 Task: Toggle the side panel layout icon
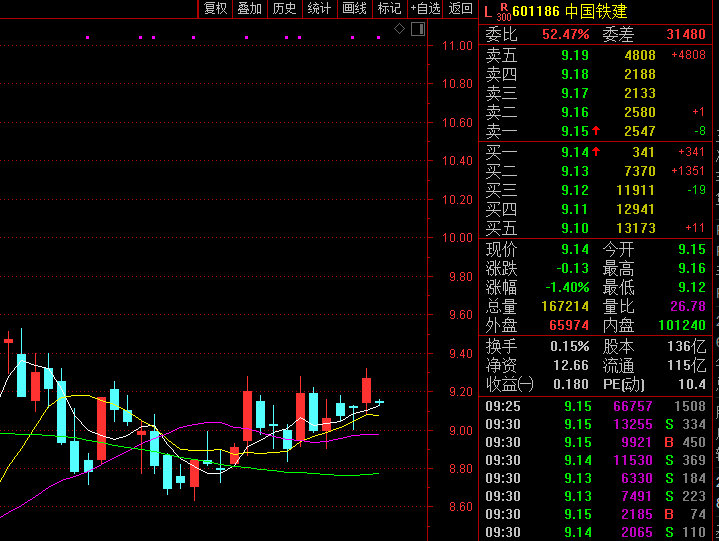point(418,29)
